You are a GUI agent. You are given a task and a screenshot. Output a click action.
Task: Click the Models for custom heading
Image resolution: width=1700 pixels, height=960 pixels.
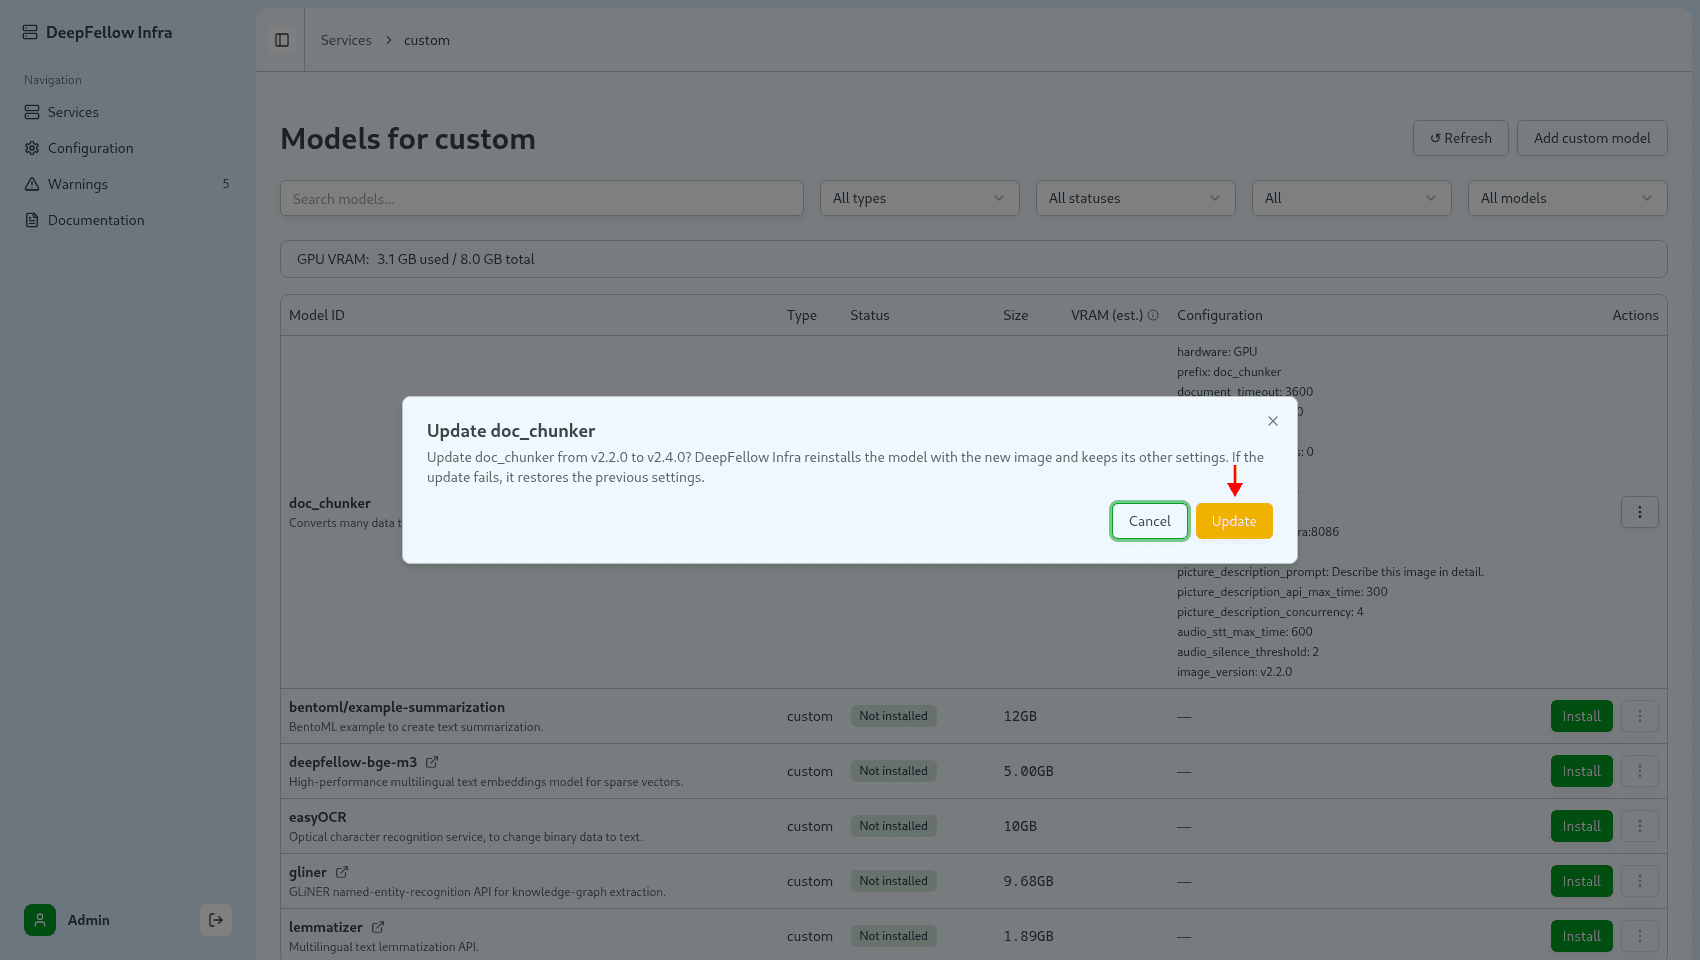pyautogui.click(x=408, y=139)
